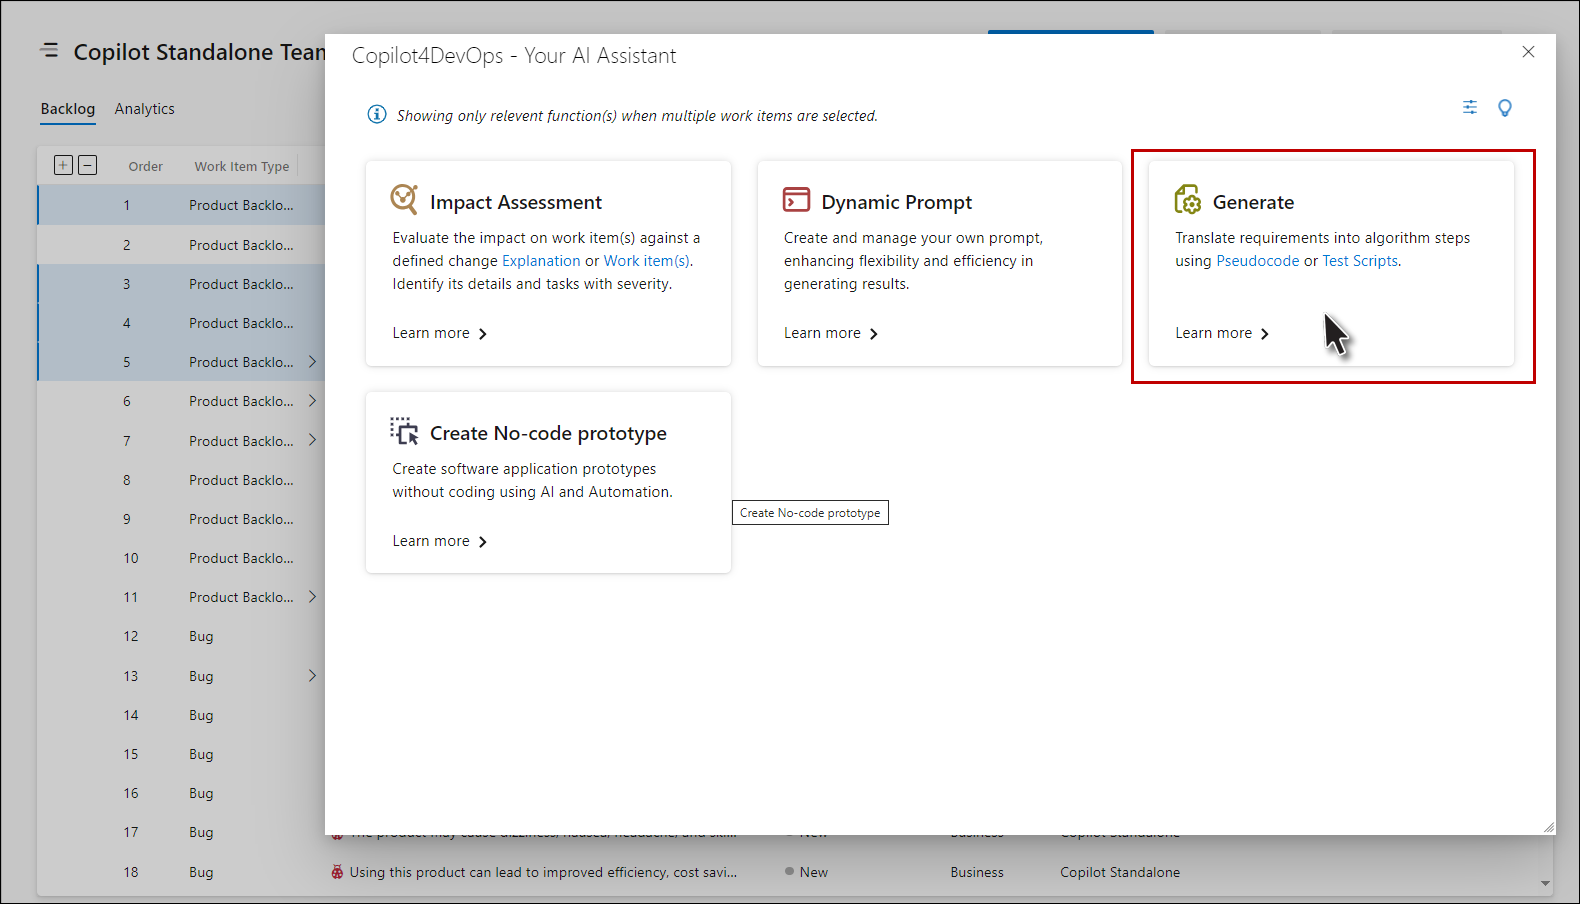Click the info circle icon
This screenshot has width=1580, height=904.
(x=377, y=115)
